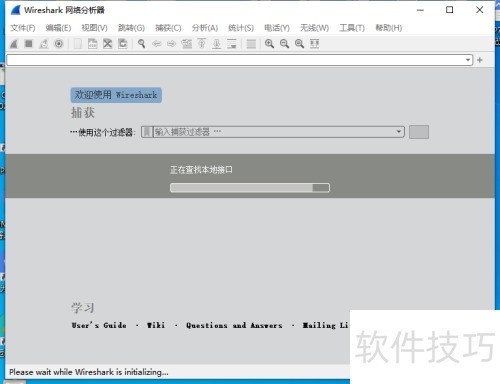This screenshot has width=500, height=384.
Task: Click the Resize columns icon
Action: click(314, 44)
